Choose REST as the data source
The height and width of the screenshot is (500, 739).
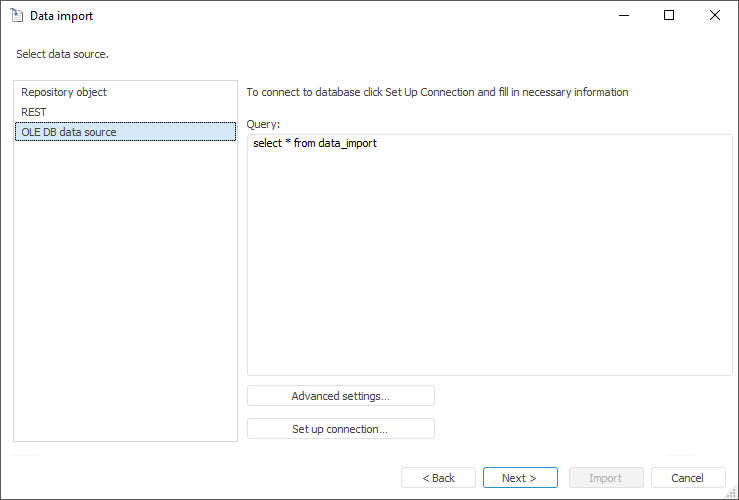click(34, 112)
